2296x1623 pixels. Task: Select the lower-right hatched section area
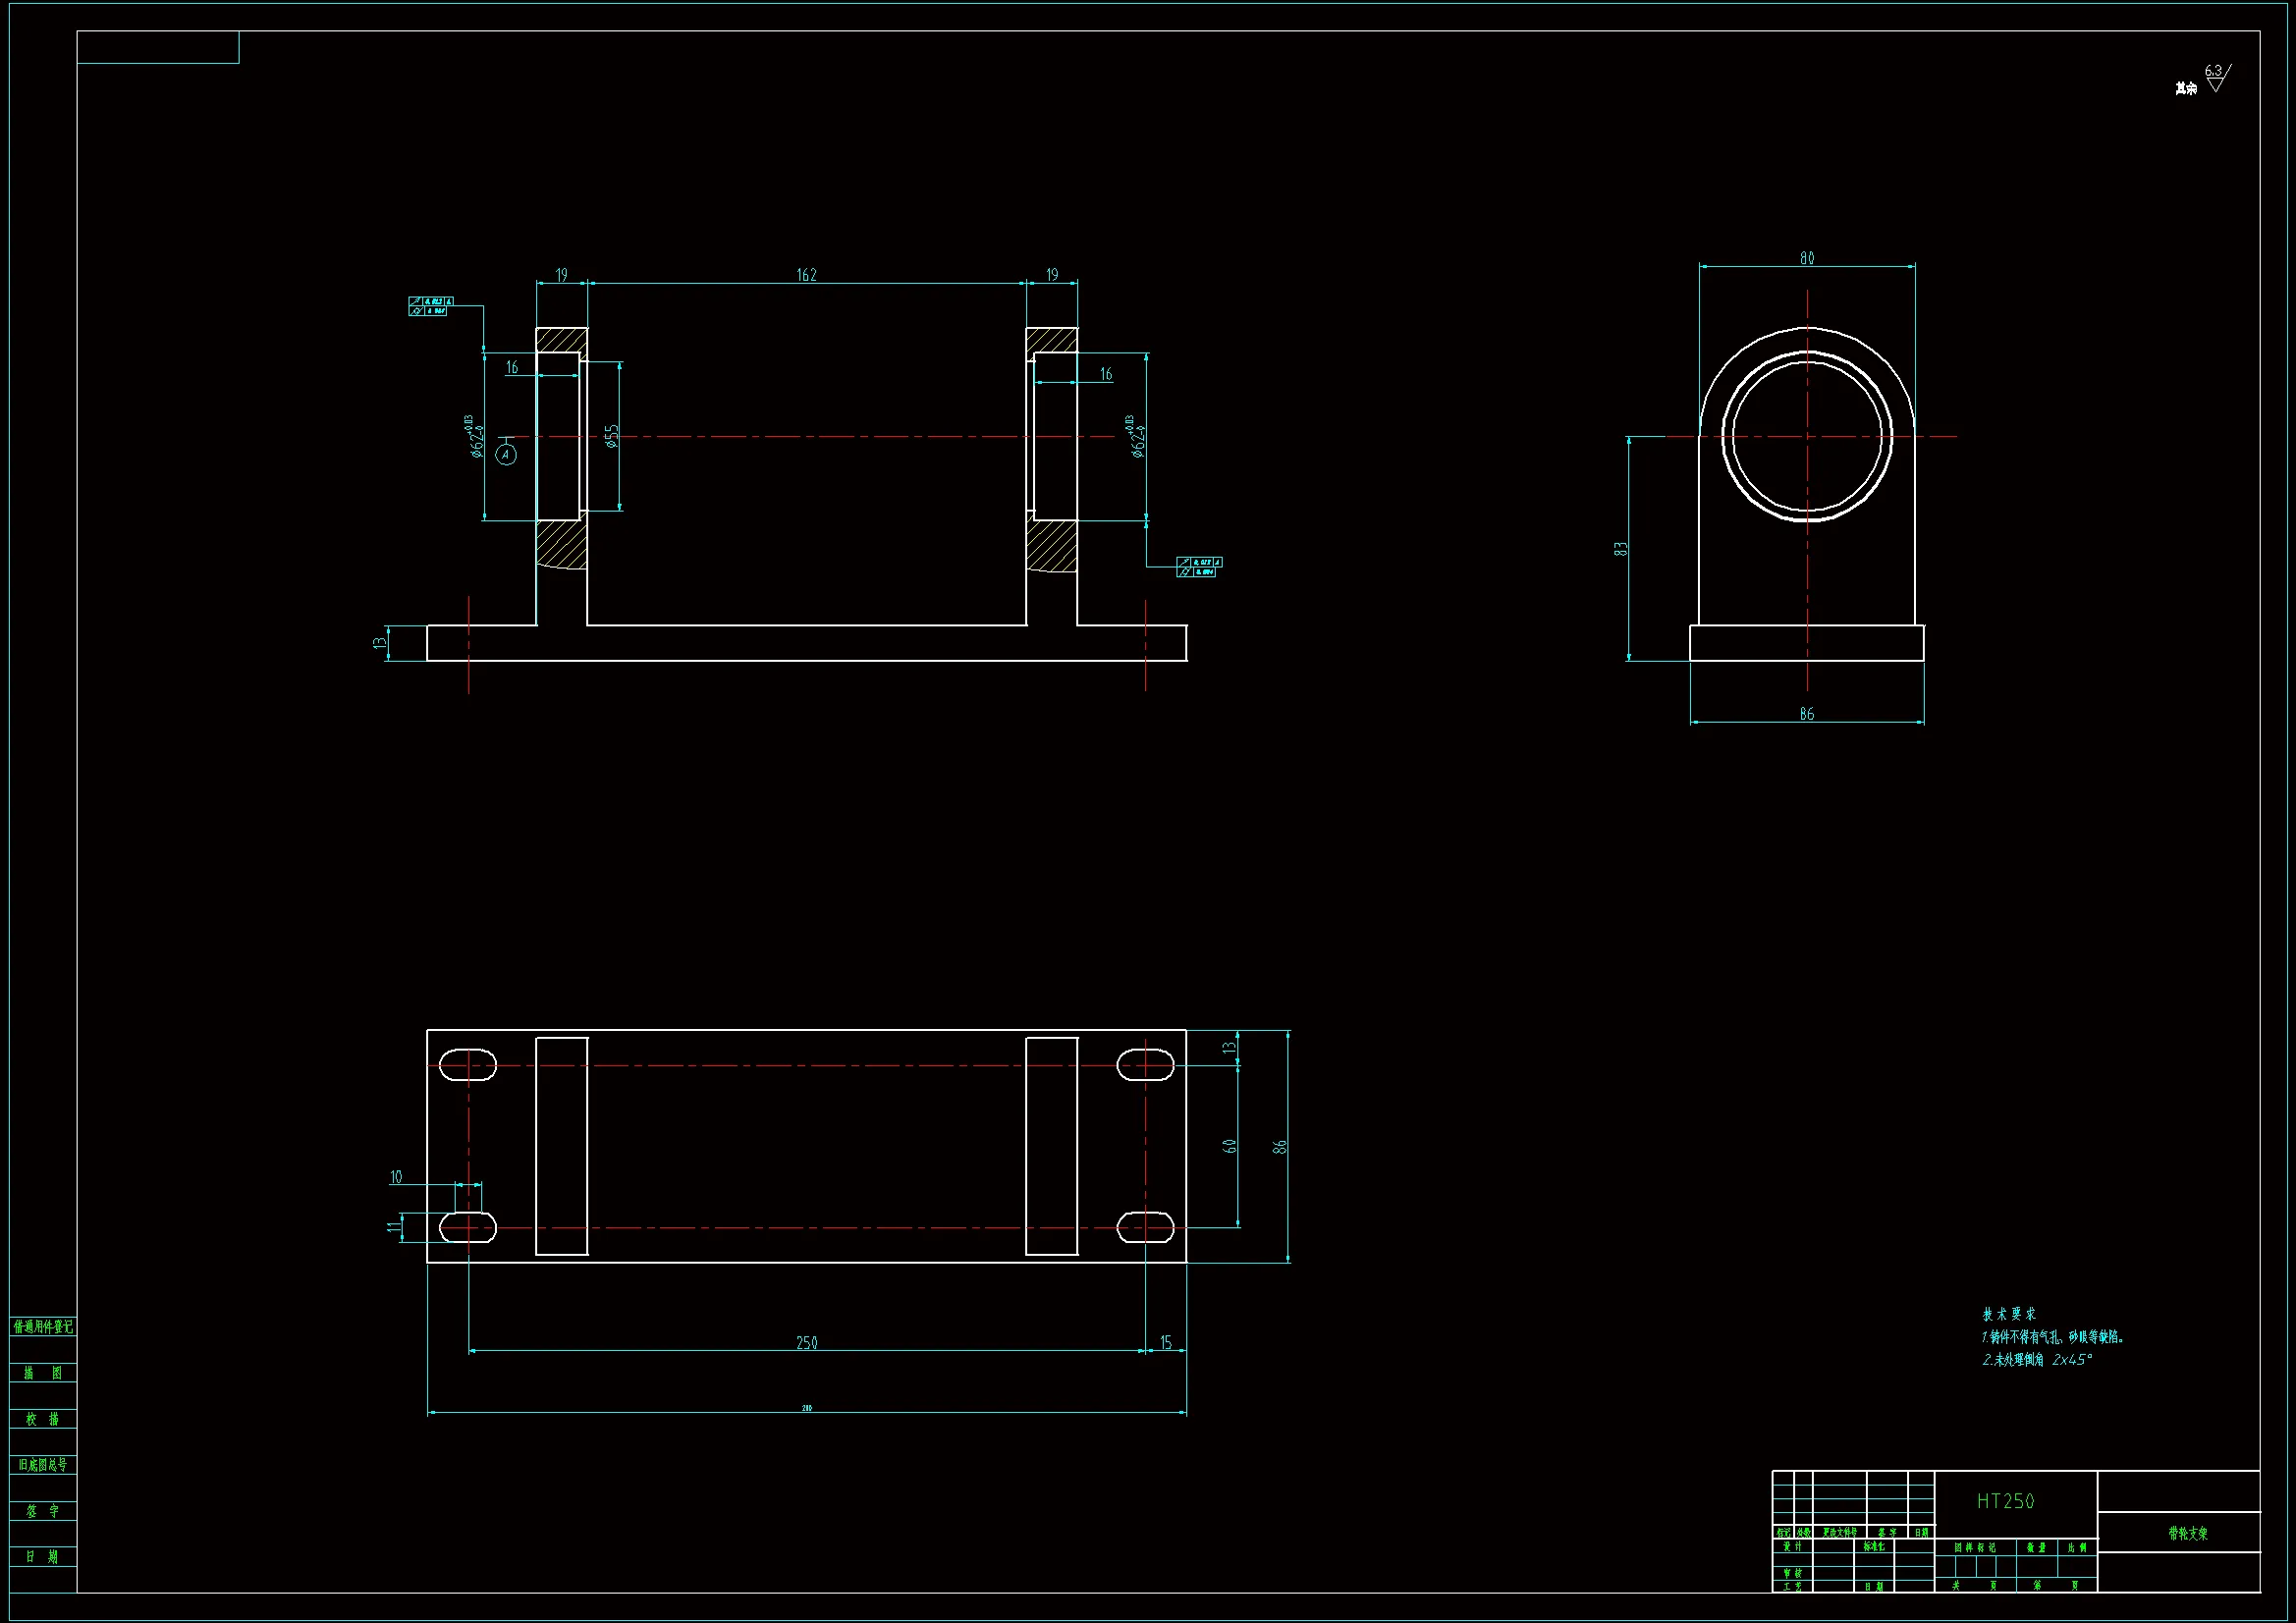tap(1052, 546)
